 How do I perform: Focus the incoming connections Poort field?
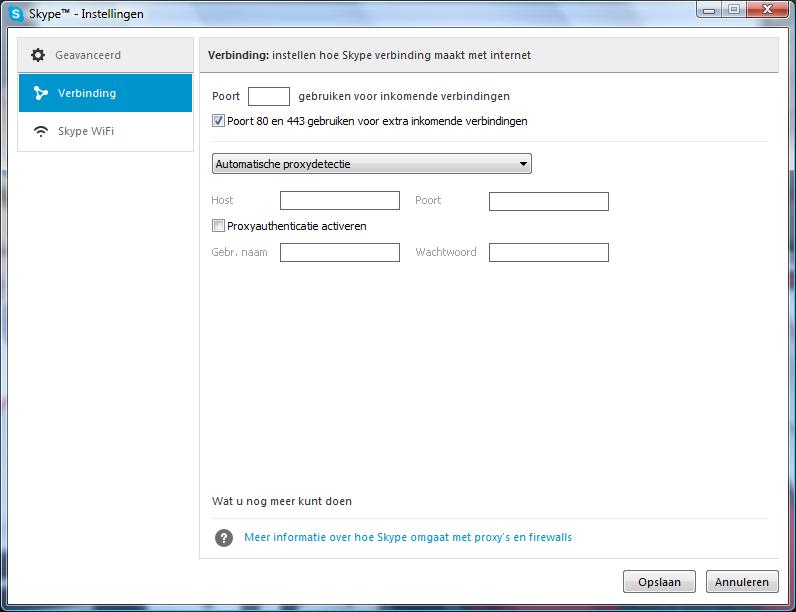[269, 96]
